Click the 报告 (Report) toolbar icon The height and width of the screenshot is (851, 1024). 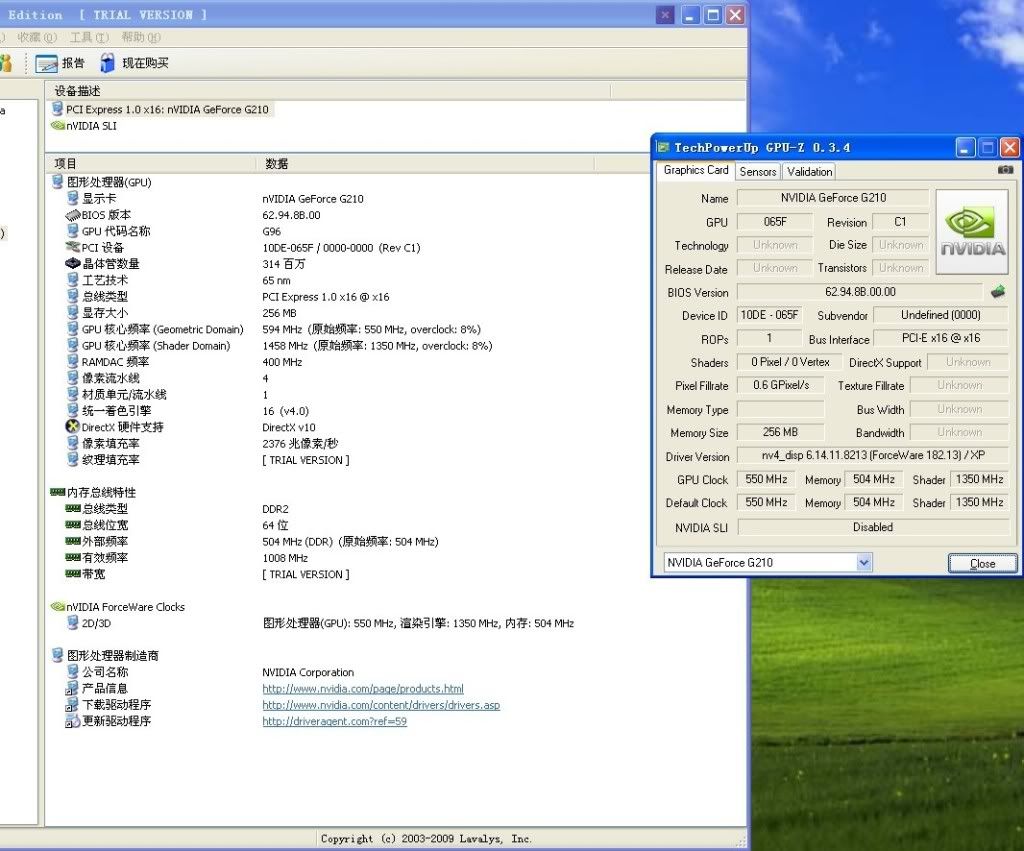(x=46, y=63)
